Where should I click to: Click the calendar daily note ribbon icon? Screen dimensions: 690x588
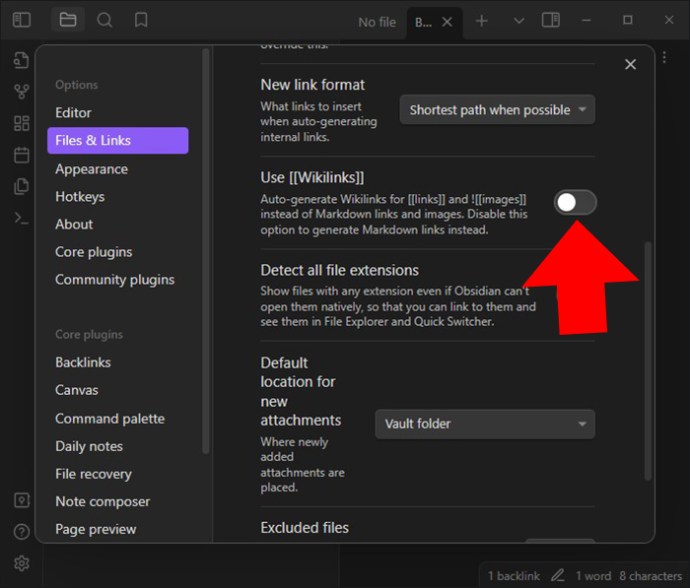coord(22,155)
